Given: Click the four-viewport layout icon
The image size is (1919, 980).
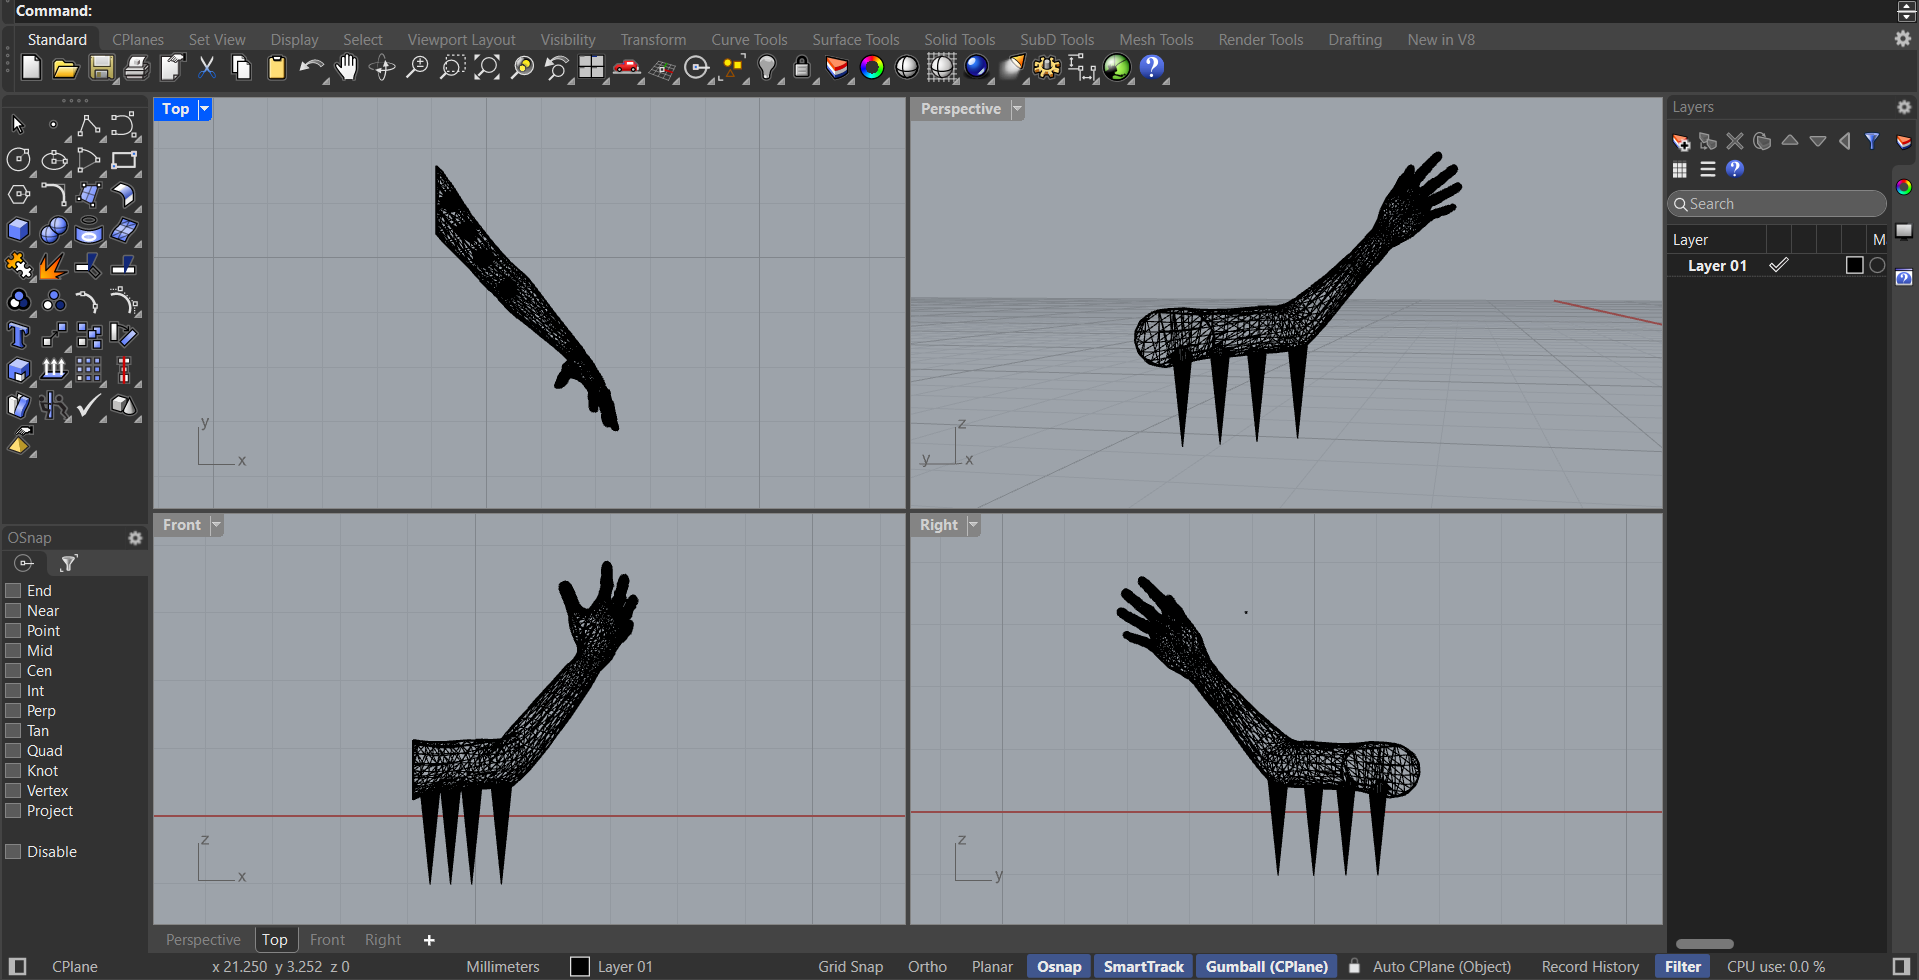Looking at the screenshot, I should click(x=592, y=67).
